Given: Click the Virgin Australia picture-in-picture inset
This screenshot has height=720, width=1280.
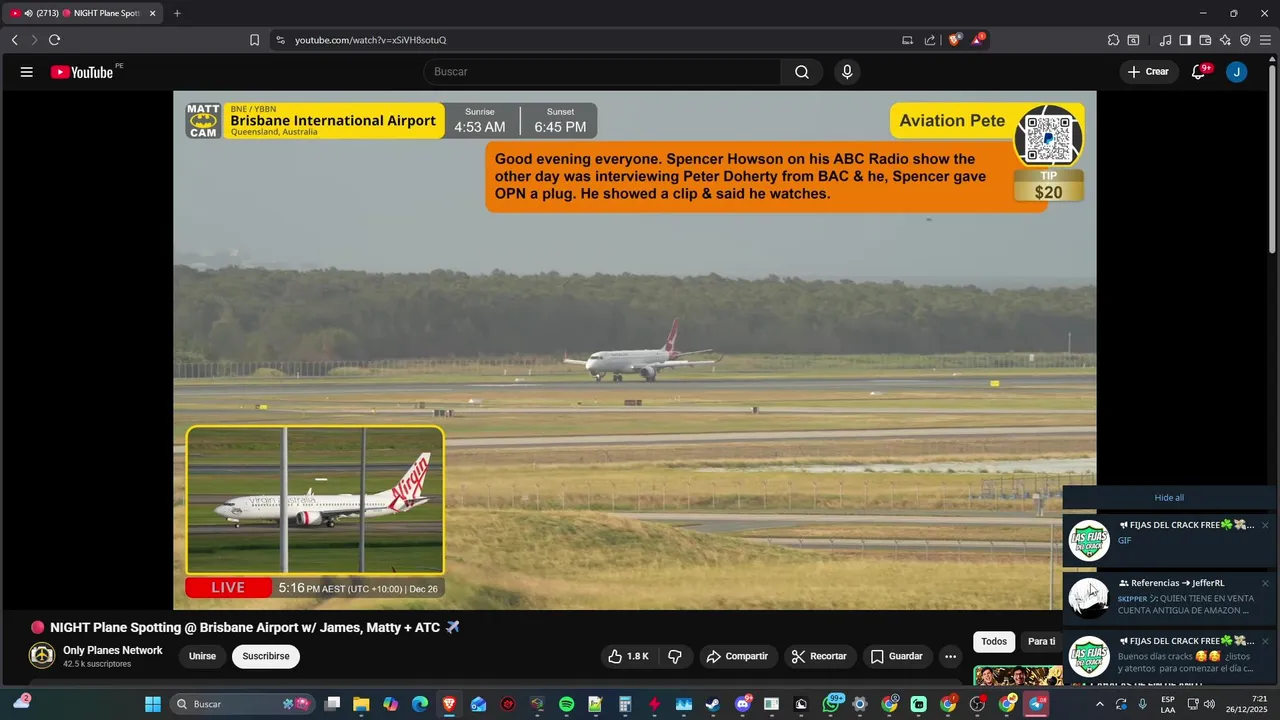Looking at the screenshot, I should pyautogui.click(x=315, y=500).
